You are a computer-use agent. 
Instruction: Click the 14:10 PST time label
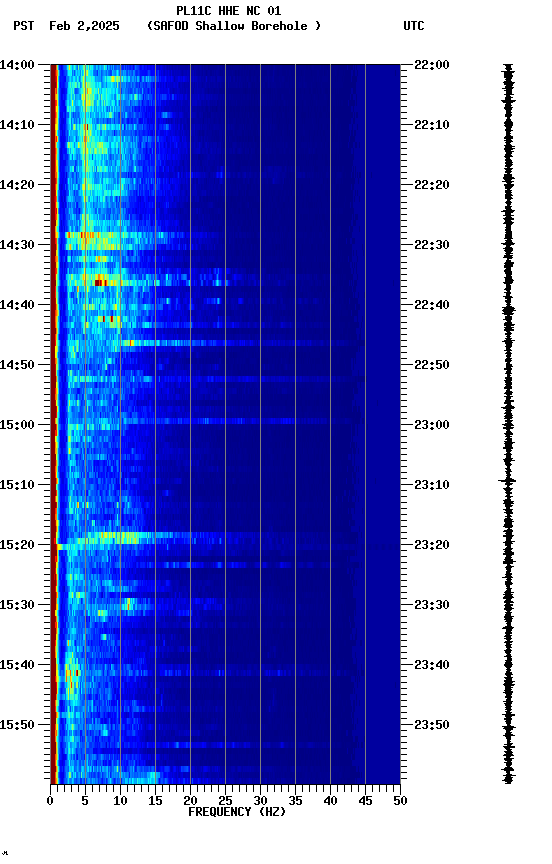point(17,125)
